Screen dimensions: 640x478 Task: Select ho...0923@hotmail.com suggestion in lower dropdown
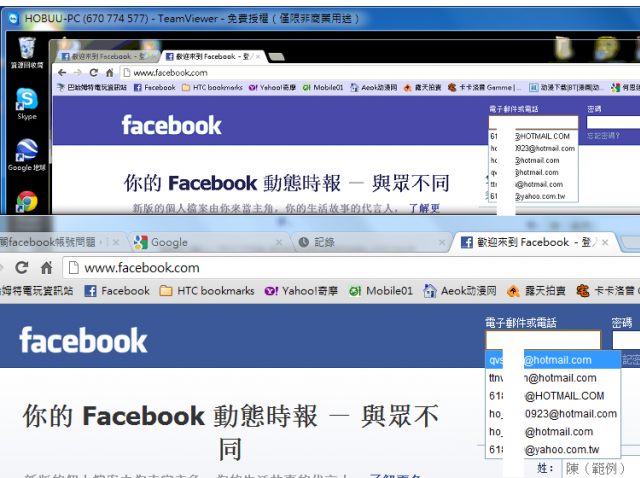pos(553,414)
